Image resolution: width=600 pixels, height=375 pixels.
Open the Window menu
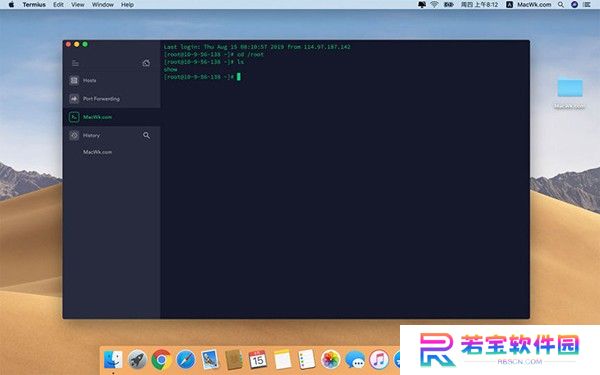(x=103, y=5)
